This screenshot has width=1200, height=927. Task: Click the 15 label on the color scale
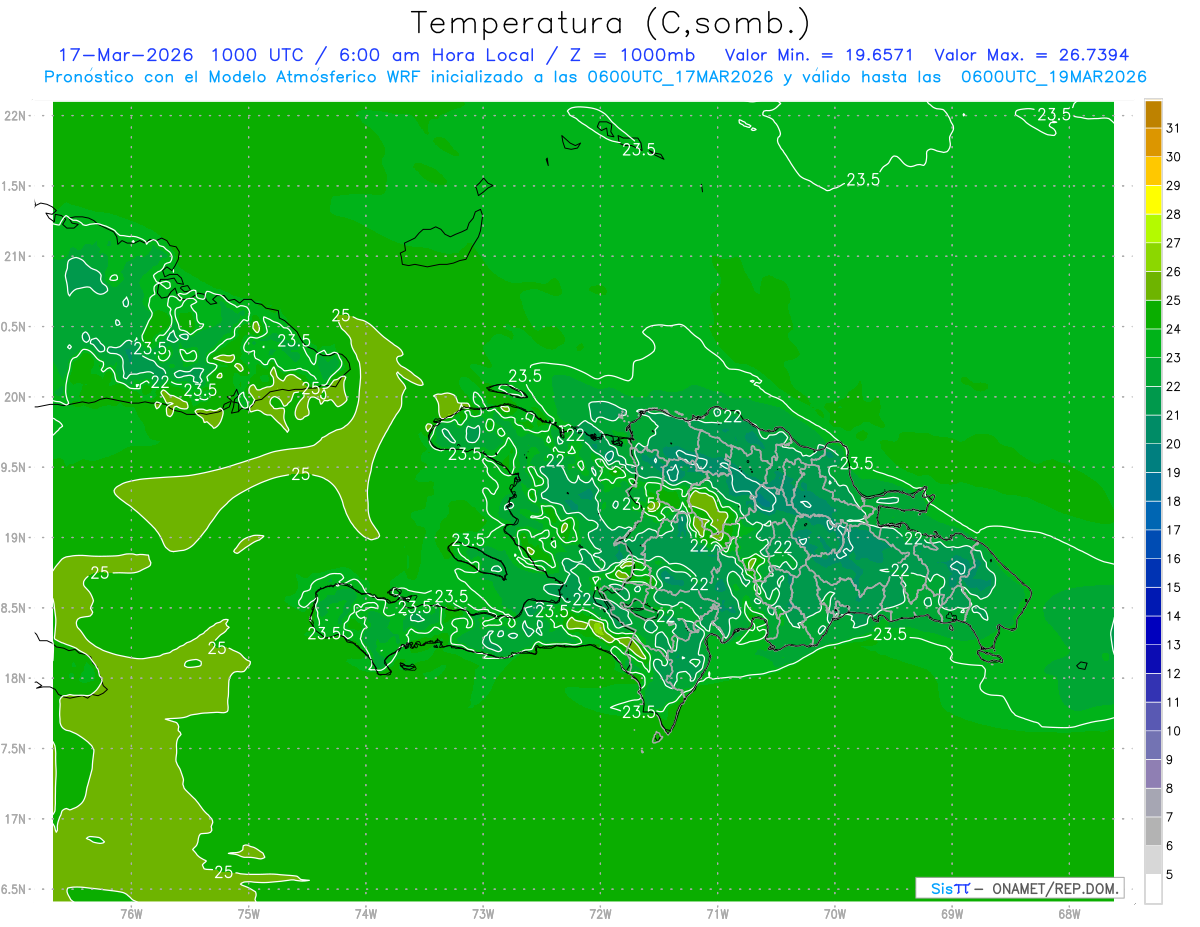1173,588
